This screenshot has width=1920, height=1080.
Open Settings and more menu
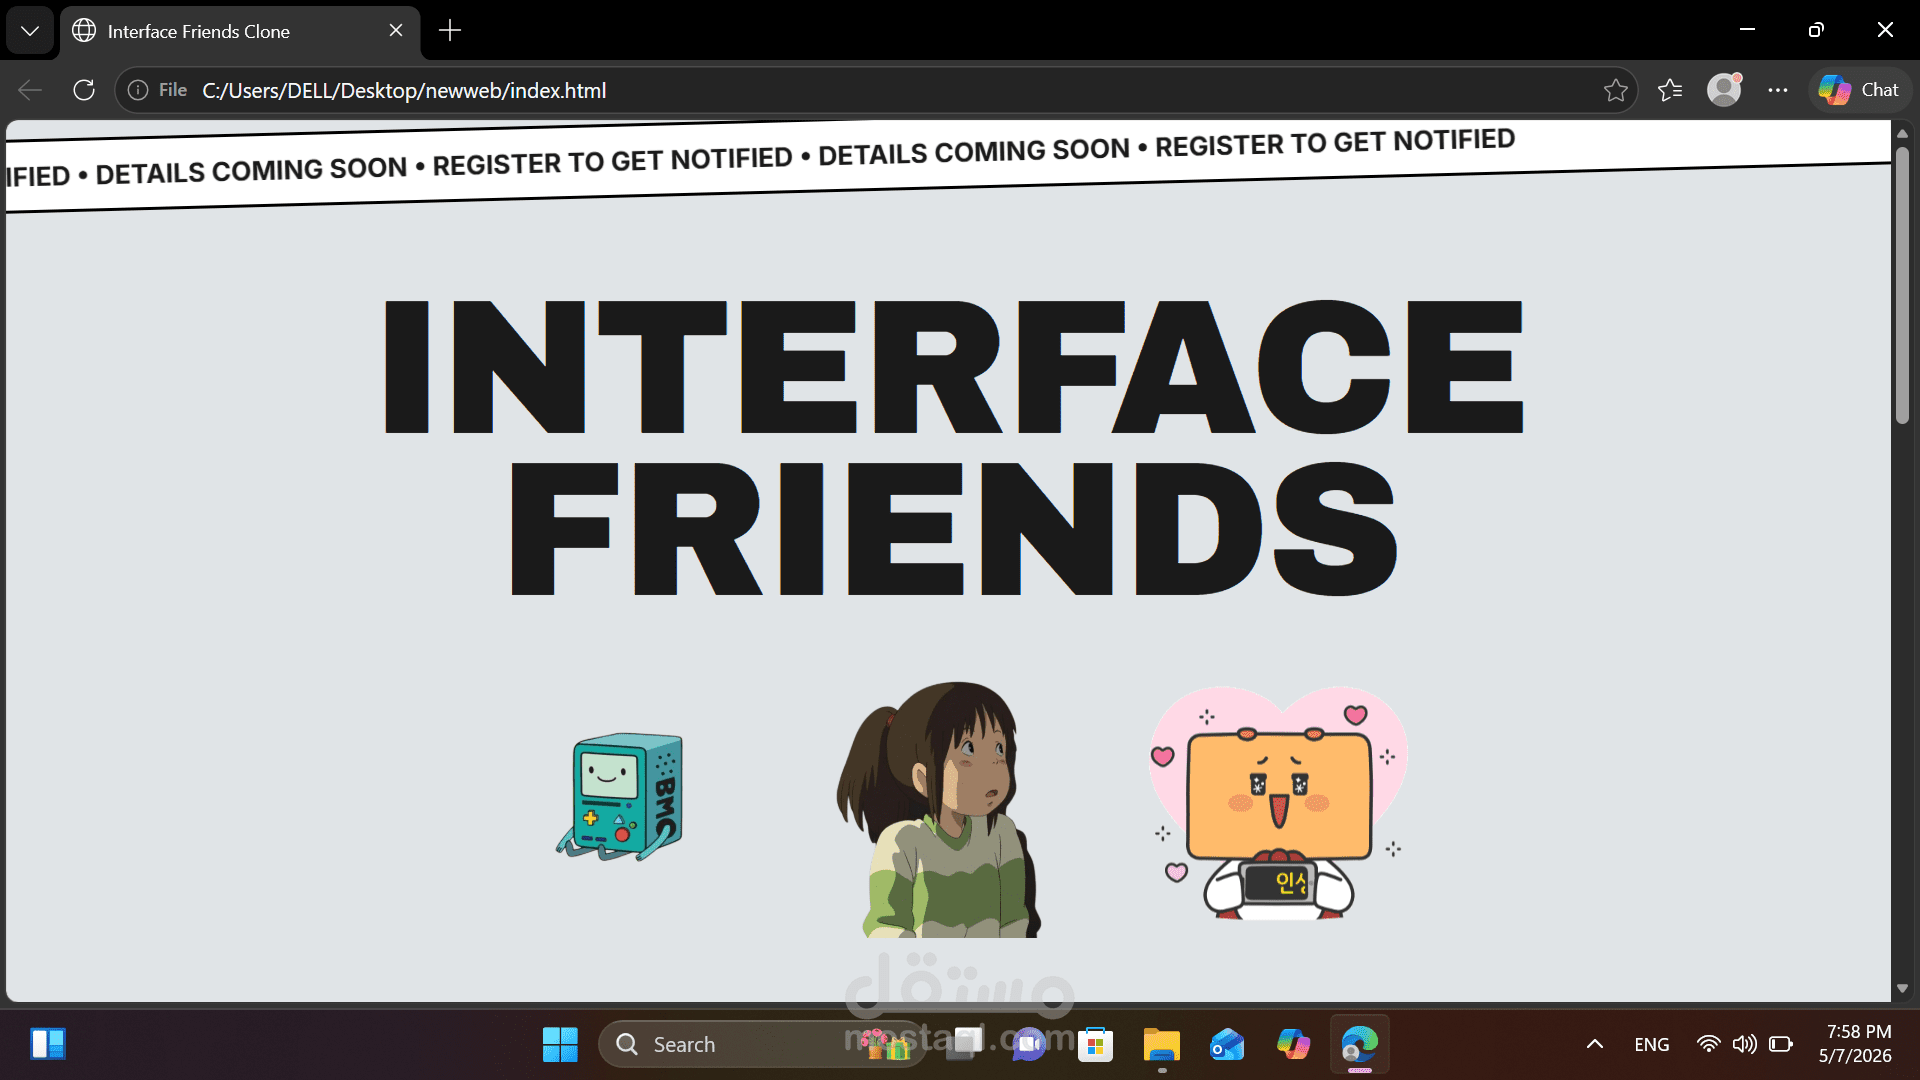(x=1777, y=90)
